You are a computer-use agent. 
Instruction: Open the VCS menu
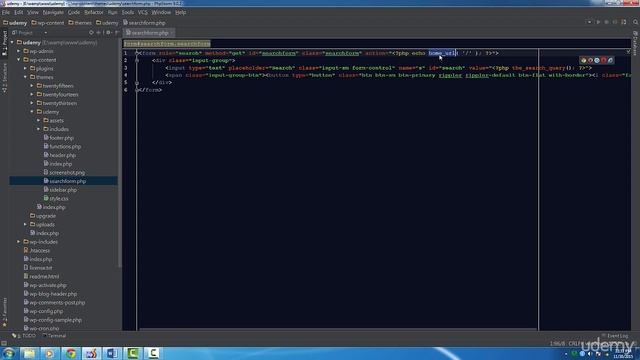tap(142, 12)
